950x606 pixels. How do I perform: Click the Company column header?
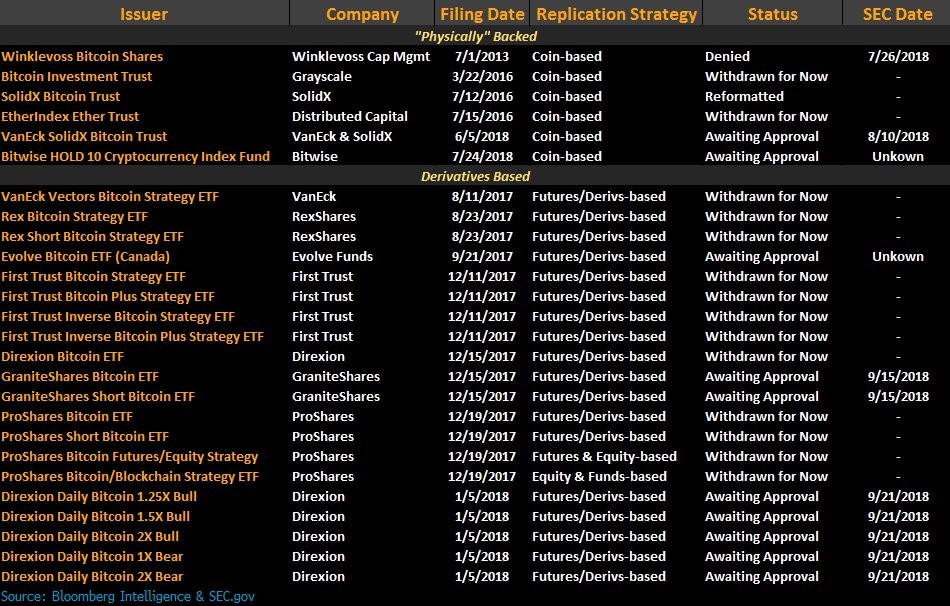point(362,14)
